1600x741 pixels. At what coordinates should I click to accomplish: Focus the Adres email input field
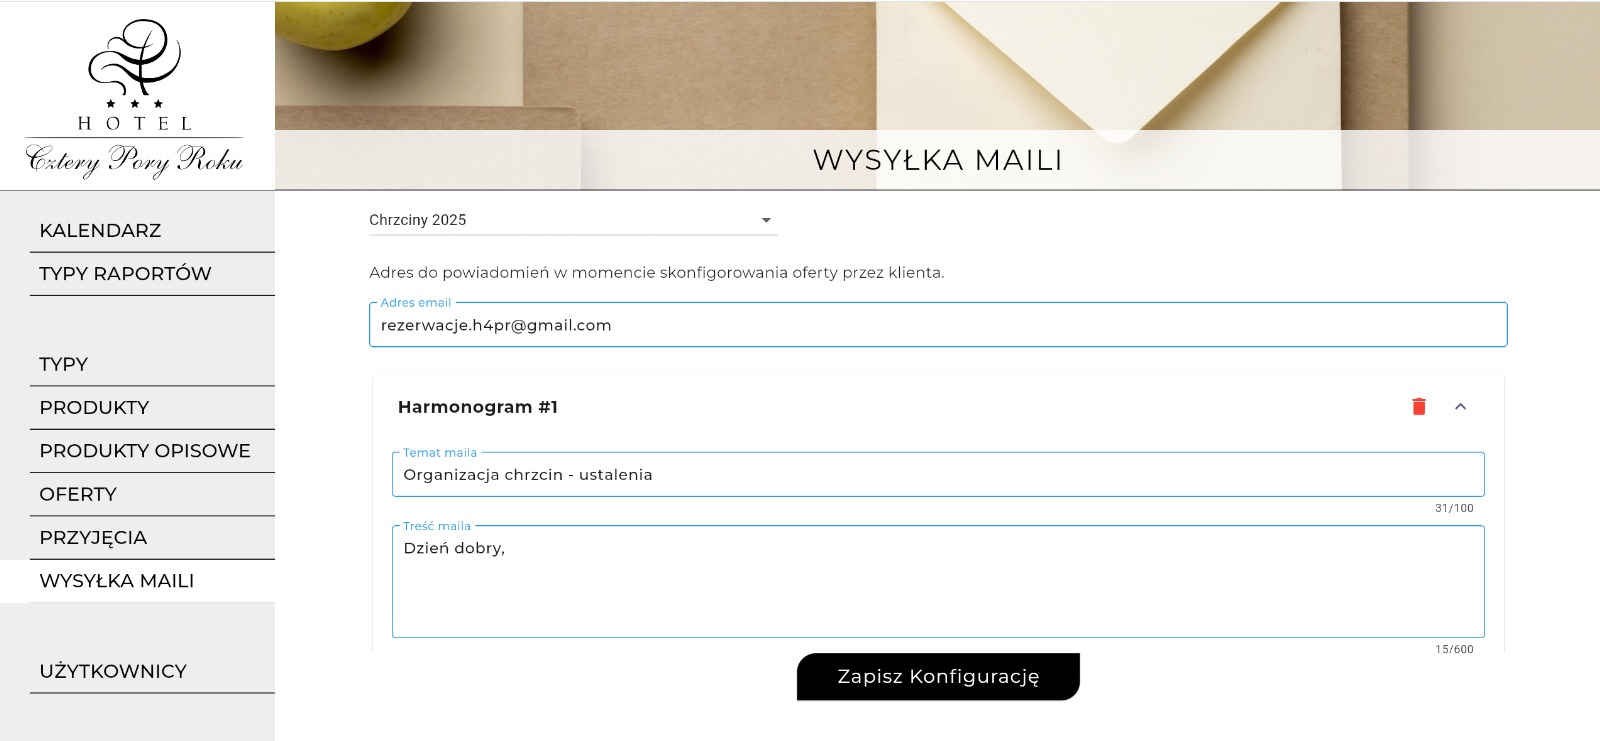coord(938,325)
